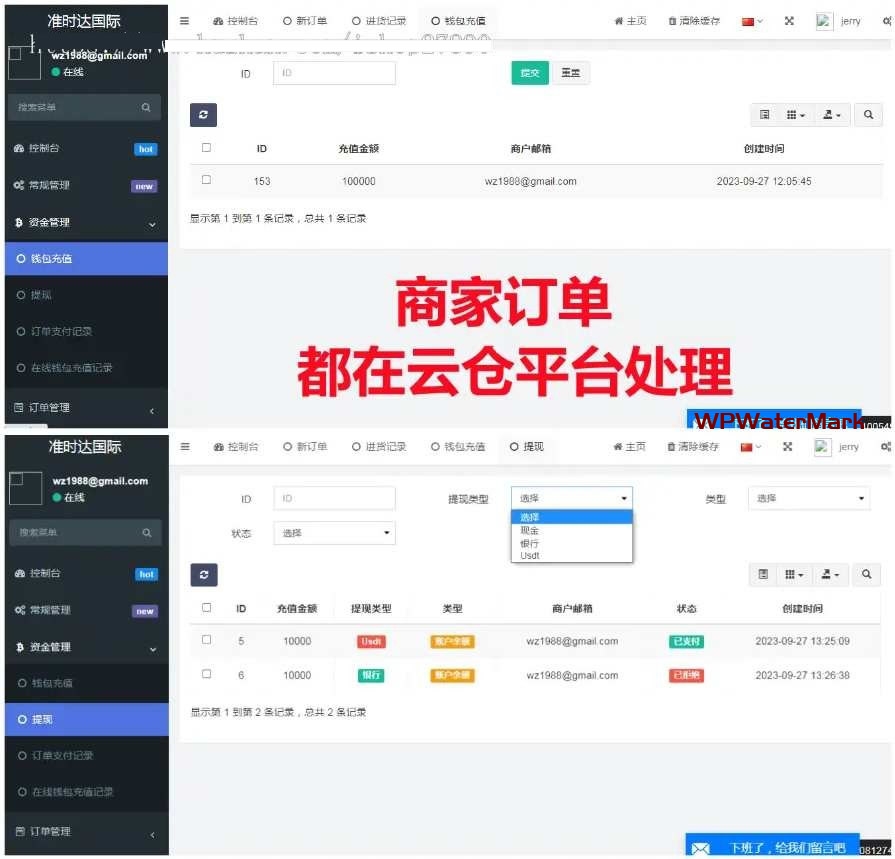This screenshot has height=859, width=895.
Task: Click envelope icon on the 给我们留言吧 chat bar
Action: (x=701, y=848)
